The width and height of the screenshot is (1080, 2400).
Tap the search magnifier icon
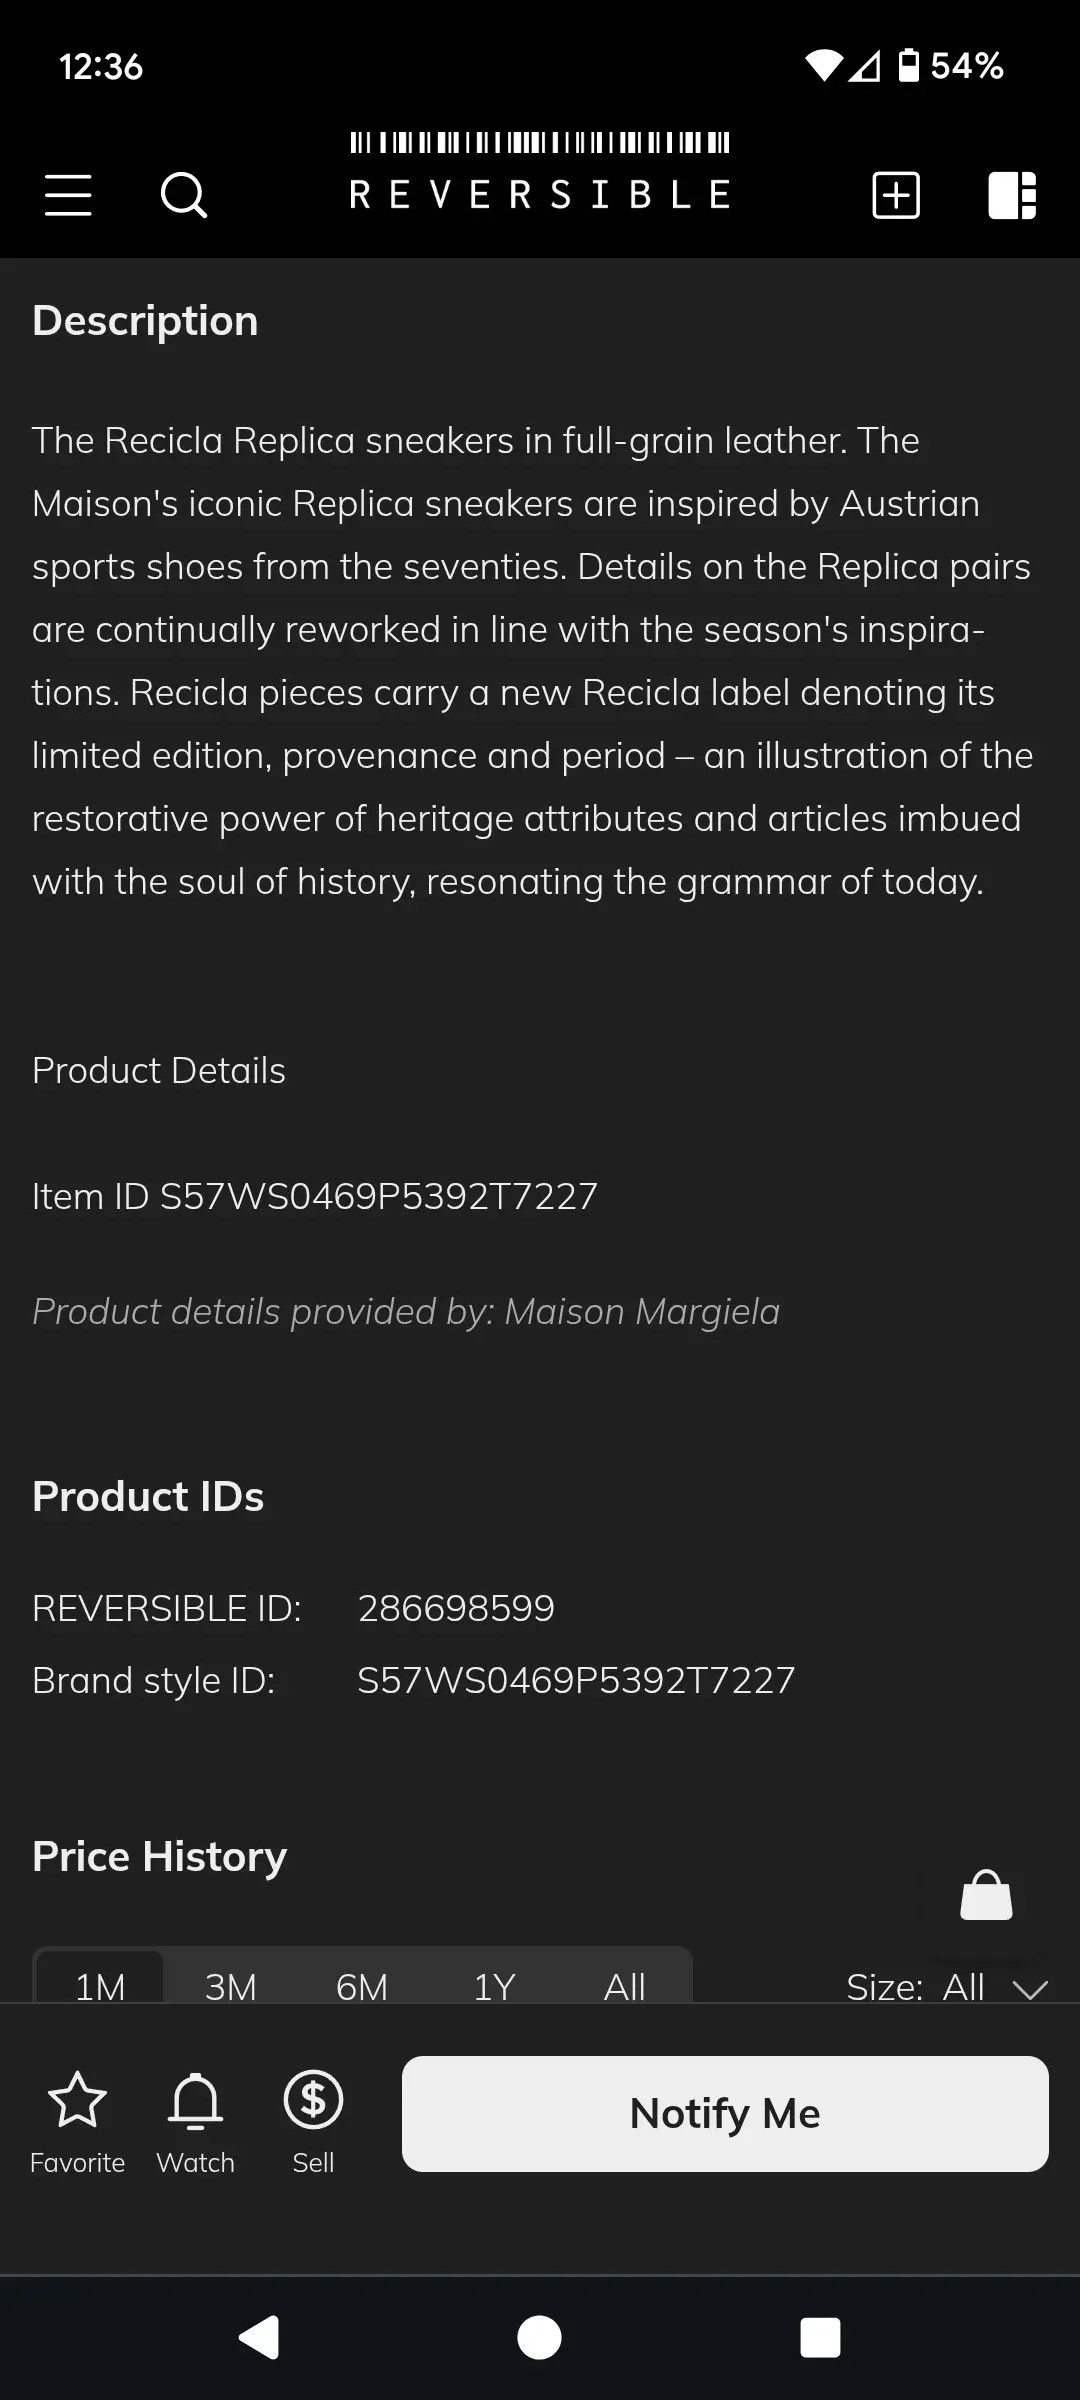(x=184, y=194)
